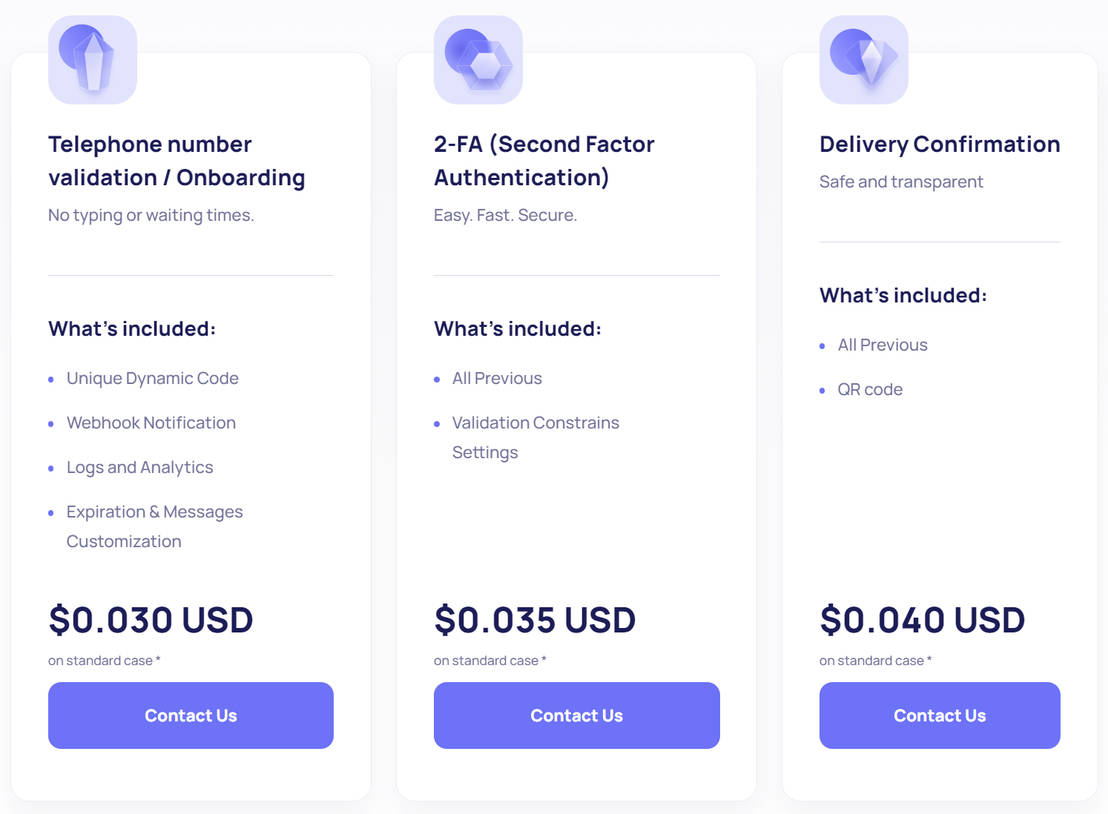The height and width of the screenshot is (814, 1108).
Task: Select the $0.030 USD price label
Action: click(x=150, y=620)
